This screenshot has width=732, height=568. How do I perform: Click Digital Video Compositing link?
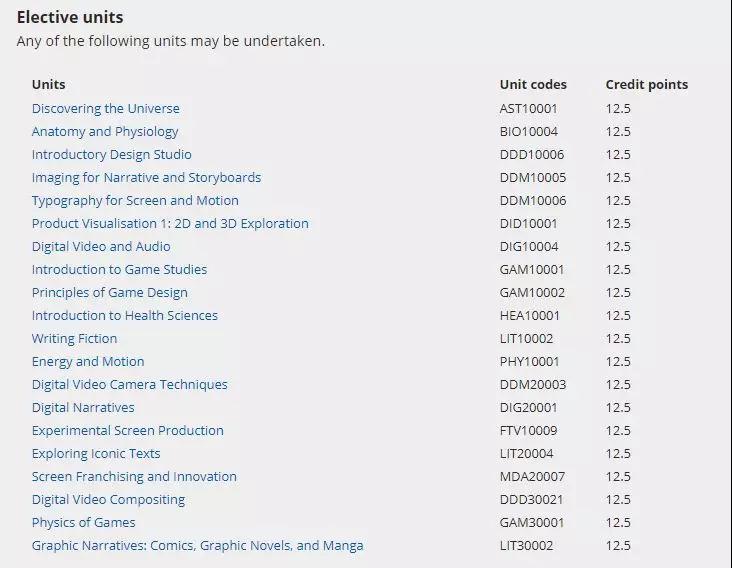click(x=108, y=500)
